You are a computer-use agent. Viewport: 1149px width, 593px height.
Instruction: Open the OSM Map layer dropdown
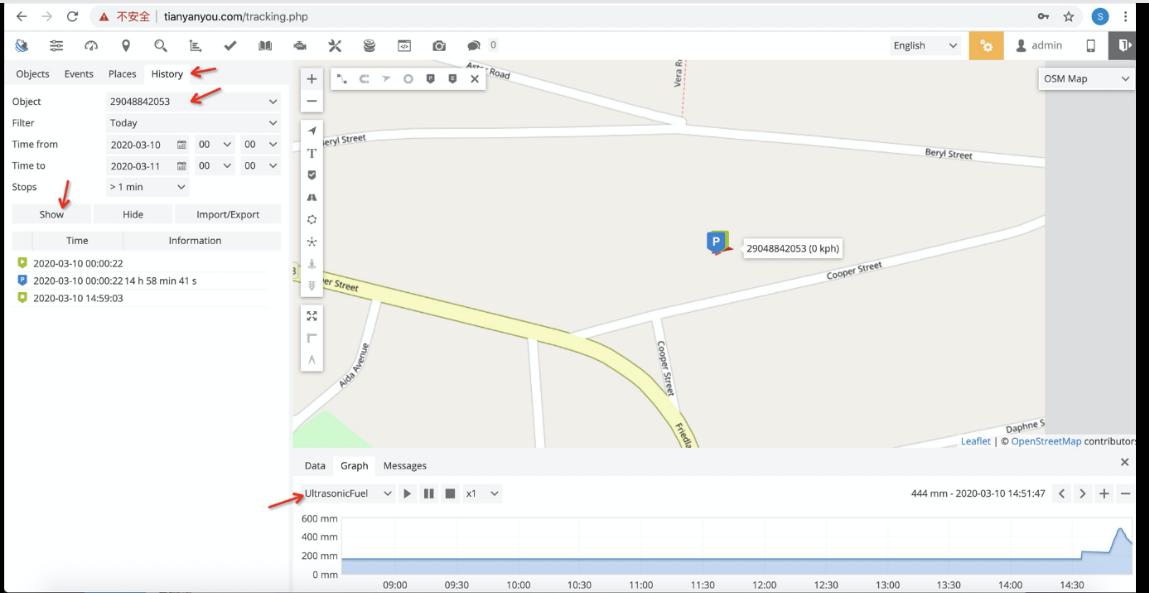(1086, 79)
